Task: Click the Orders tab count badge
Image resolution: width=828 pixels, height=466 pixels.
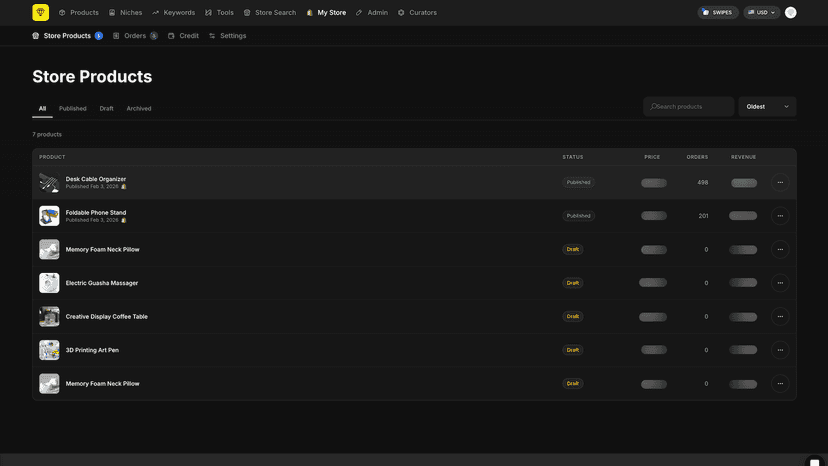Action: point(154,36)
